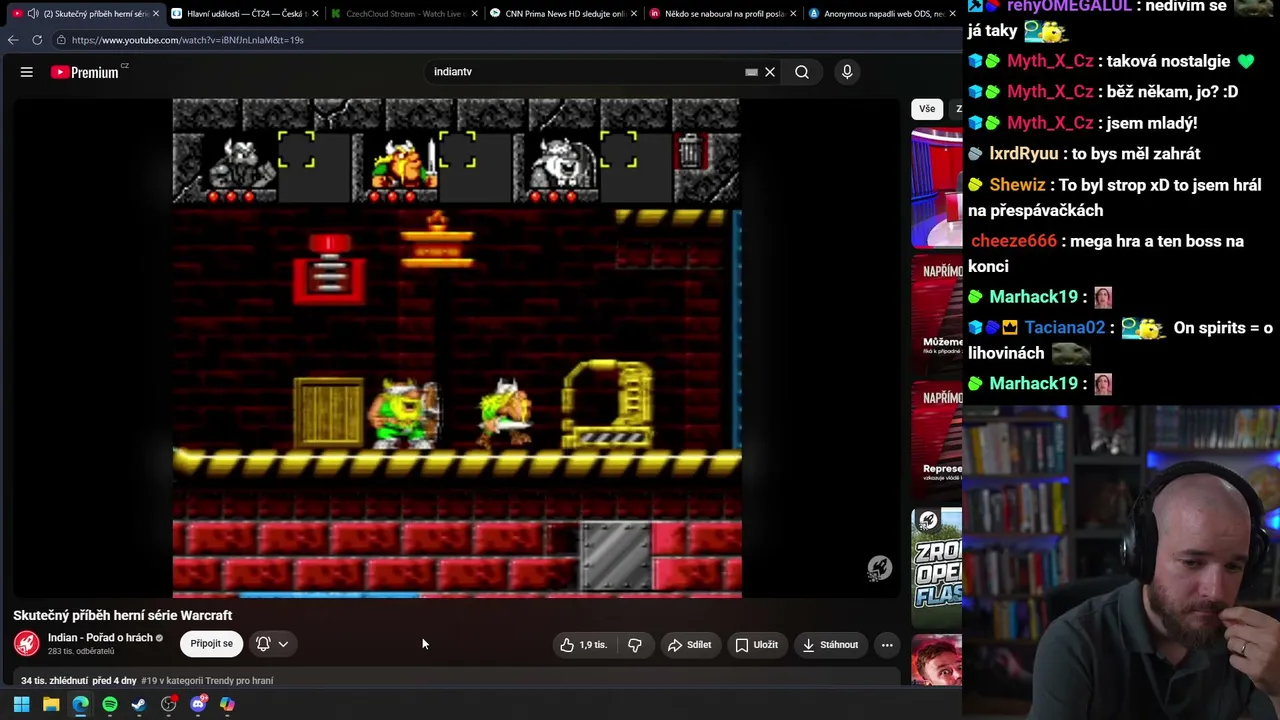The height and width of the screenshot is (720, 1280).
Task: Run the search with the magnifier button
Action: click(x=802, y=72)
